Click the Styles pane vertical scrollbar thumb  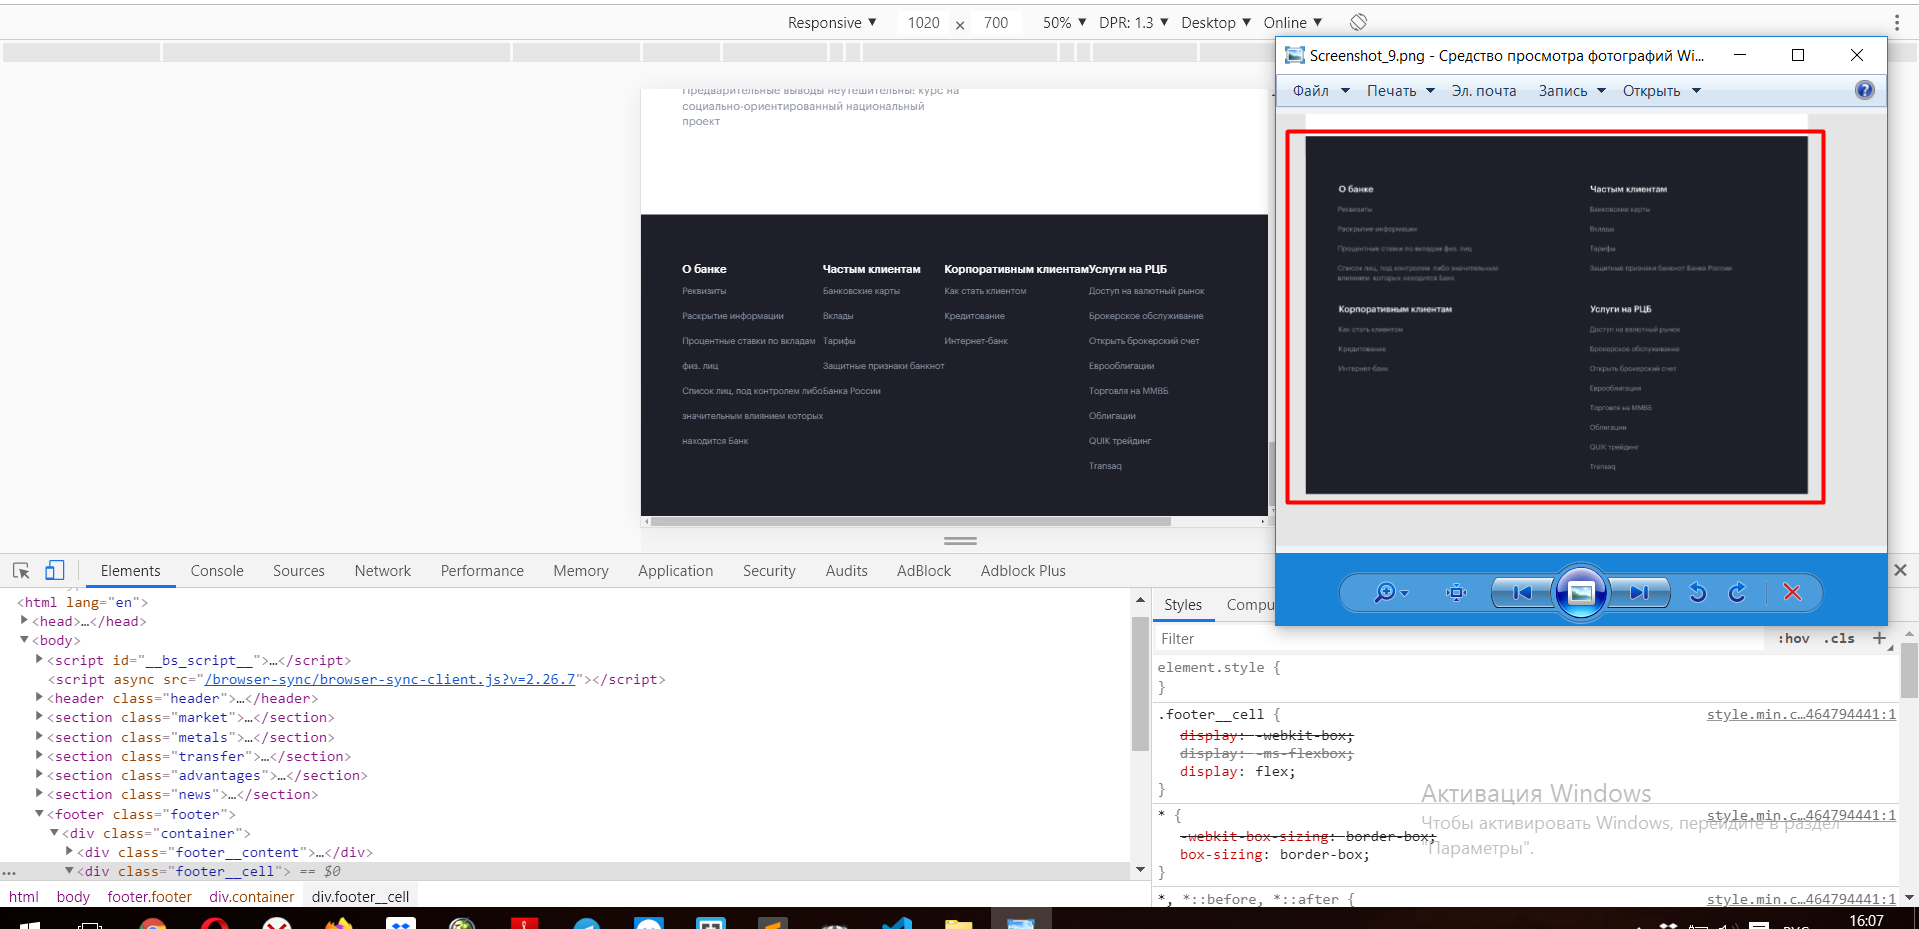point(1909,670)
